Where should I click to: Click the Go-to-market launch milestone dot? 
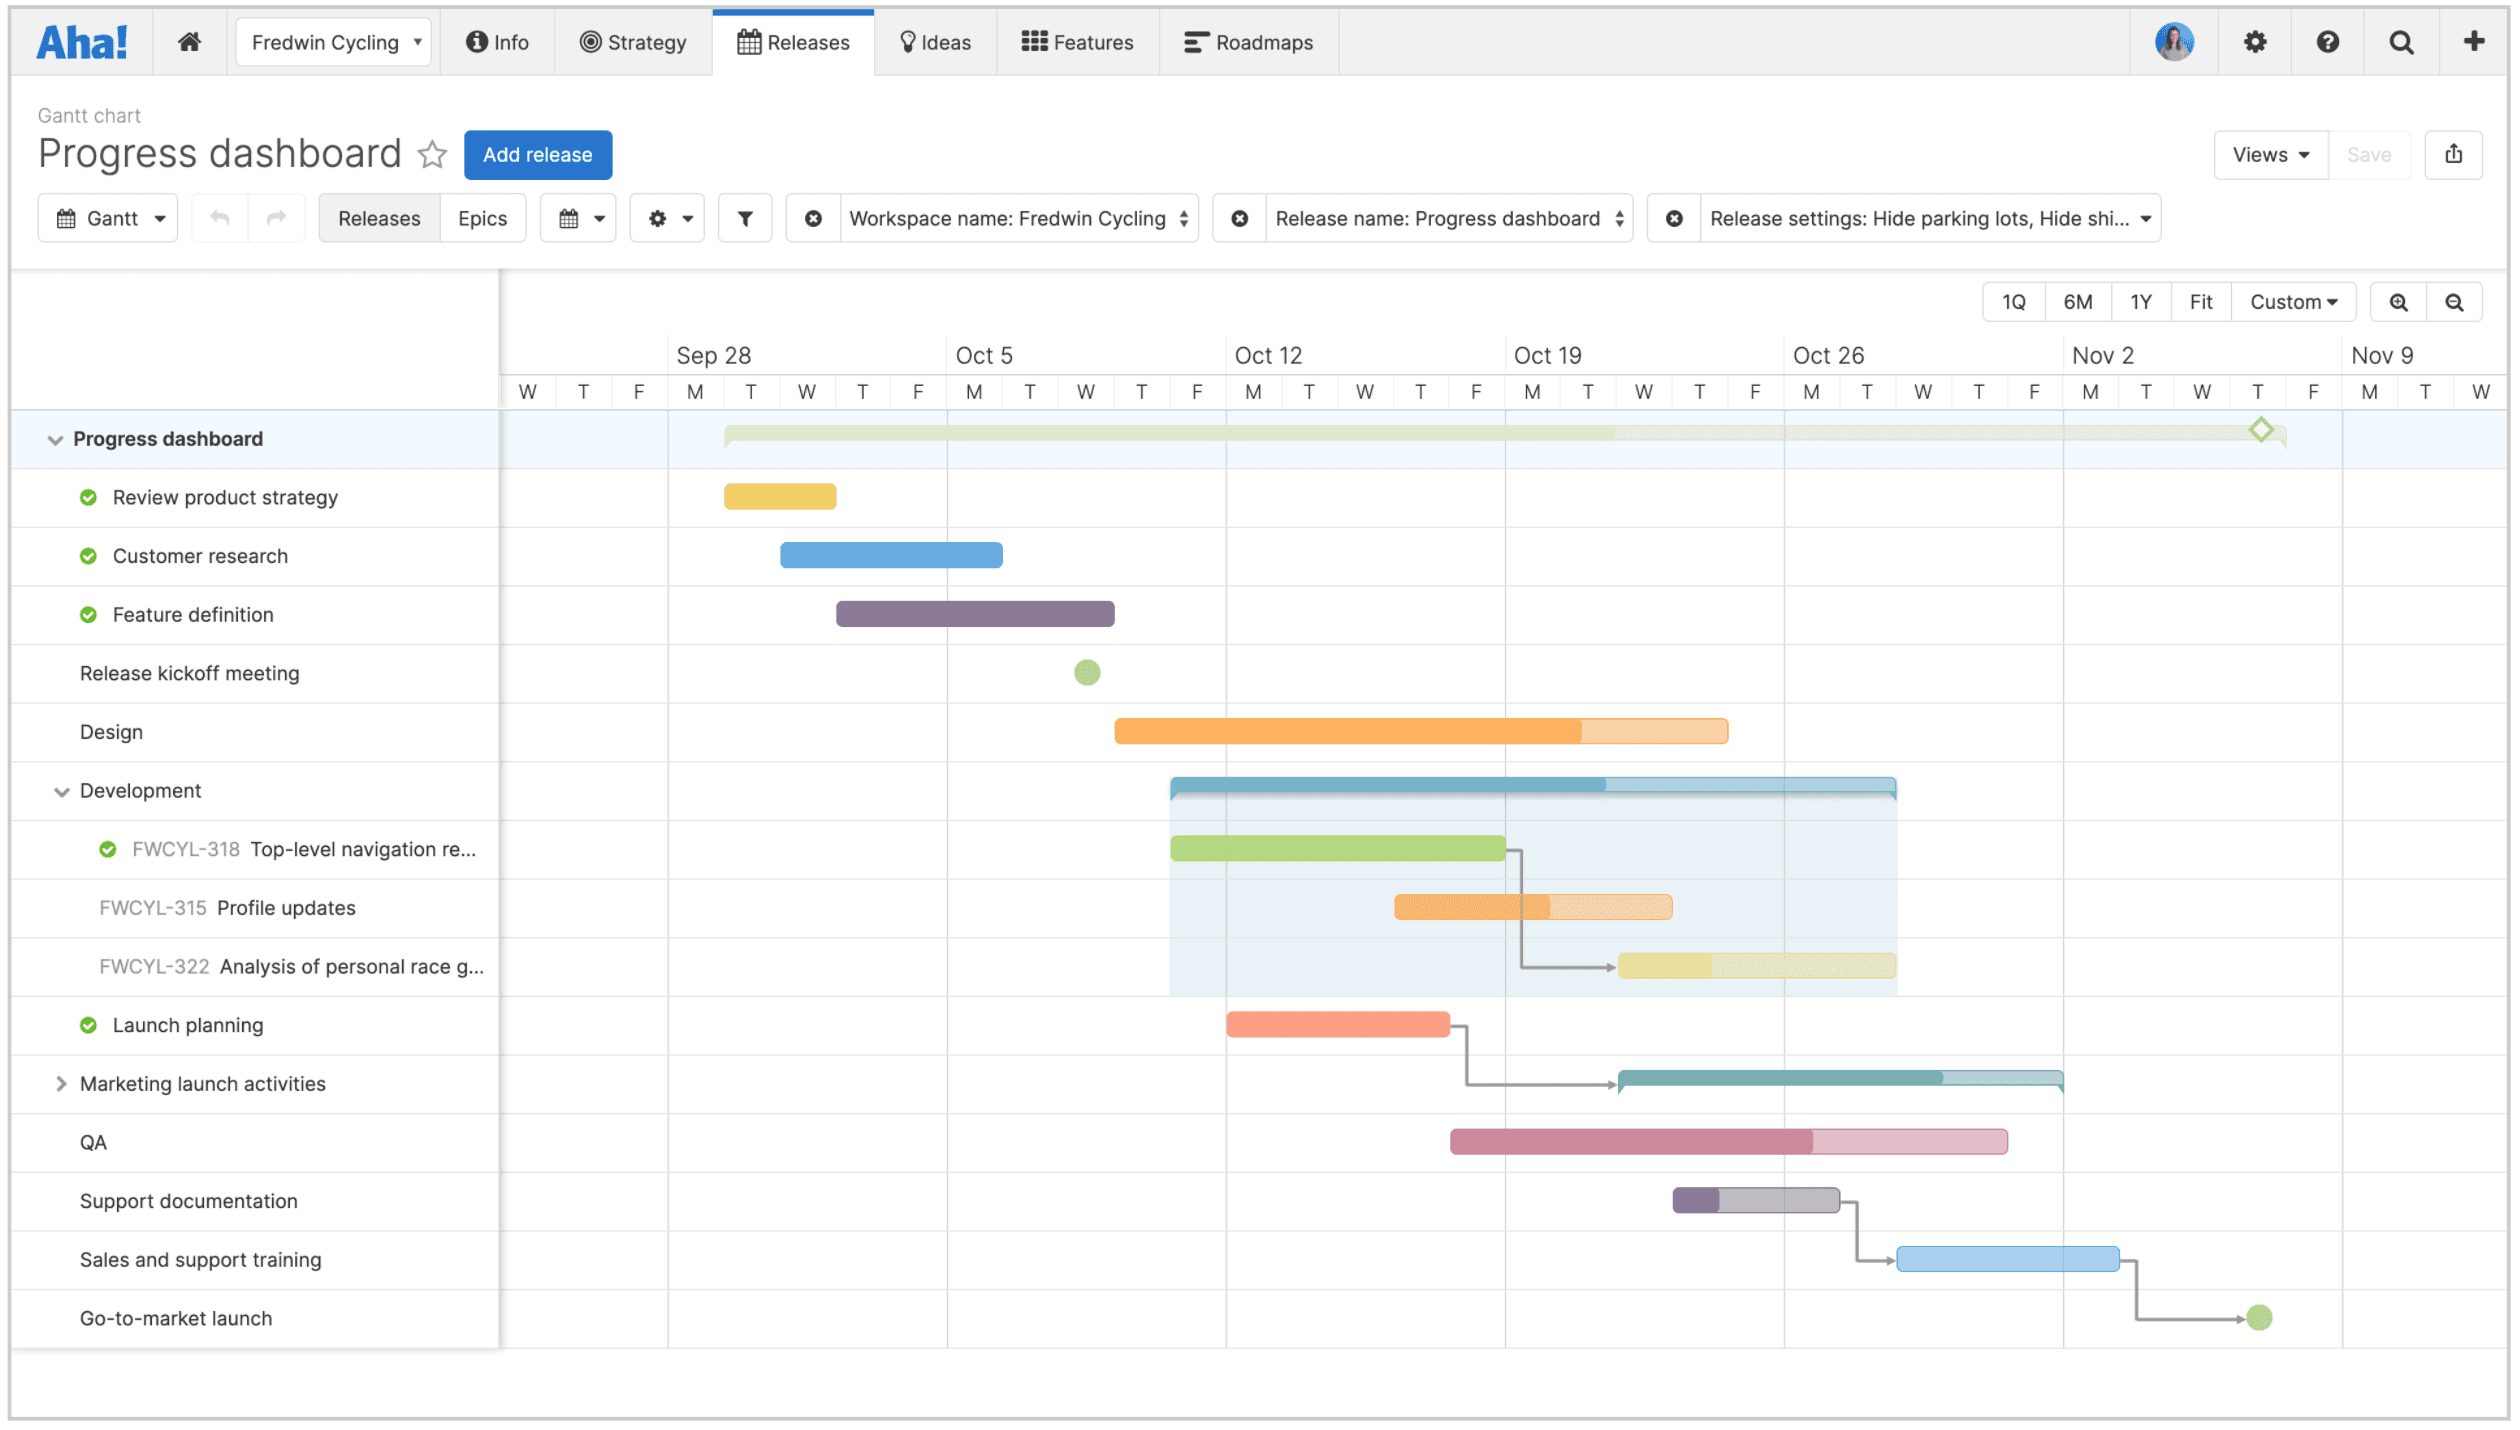click(2259, 1318)
